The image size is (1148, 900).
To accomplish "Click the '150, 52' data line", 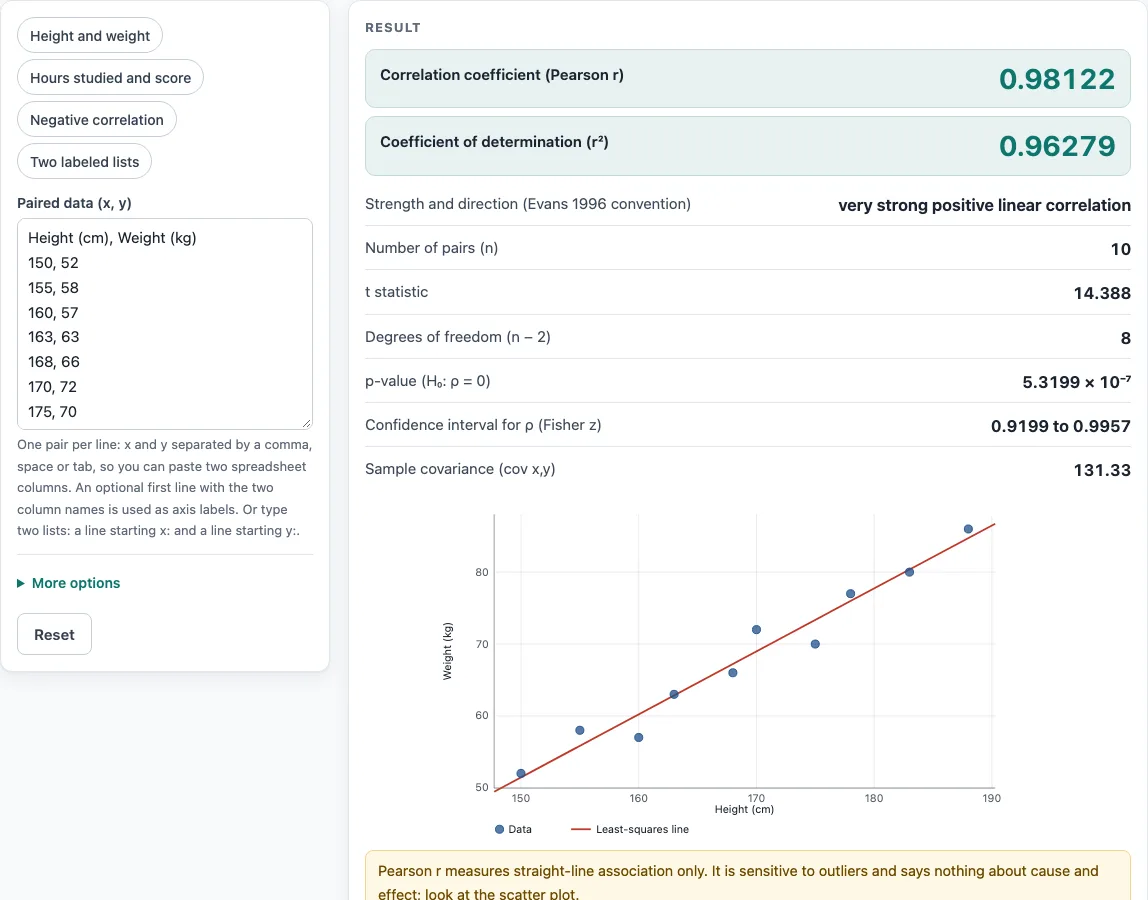I will point(53,263).
